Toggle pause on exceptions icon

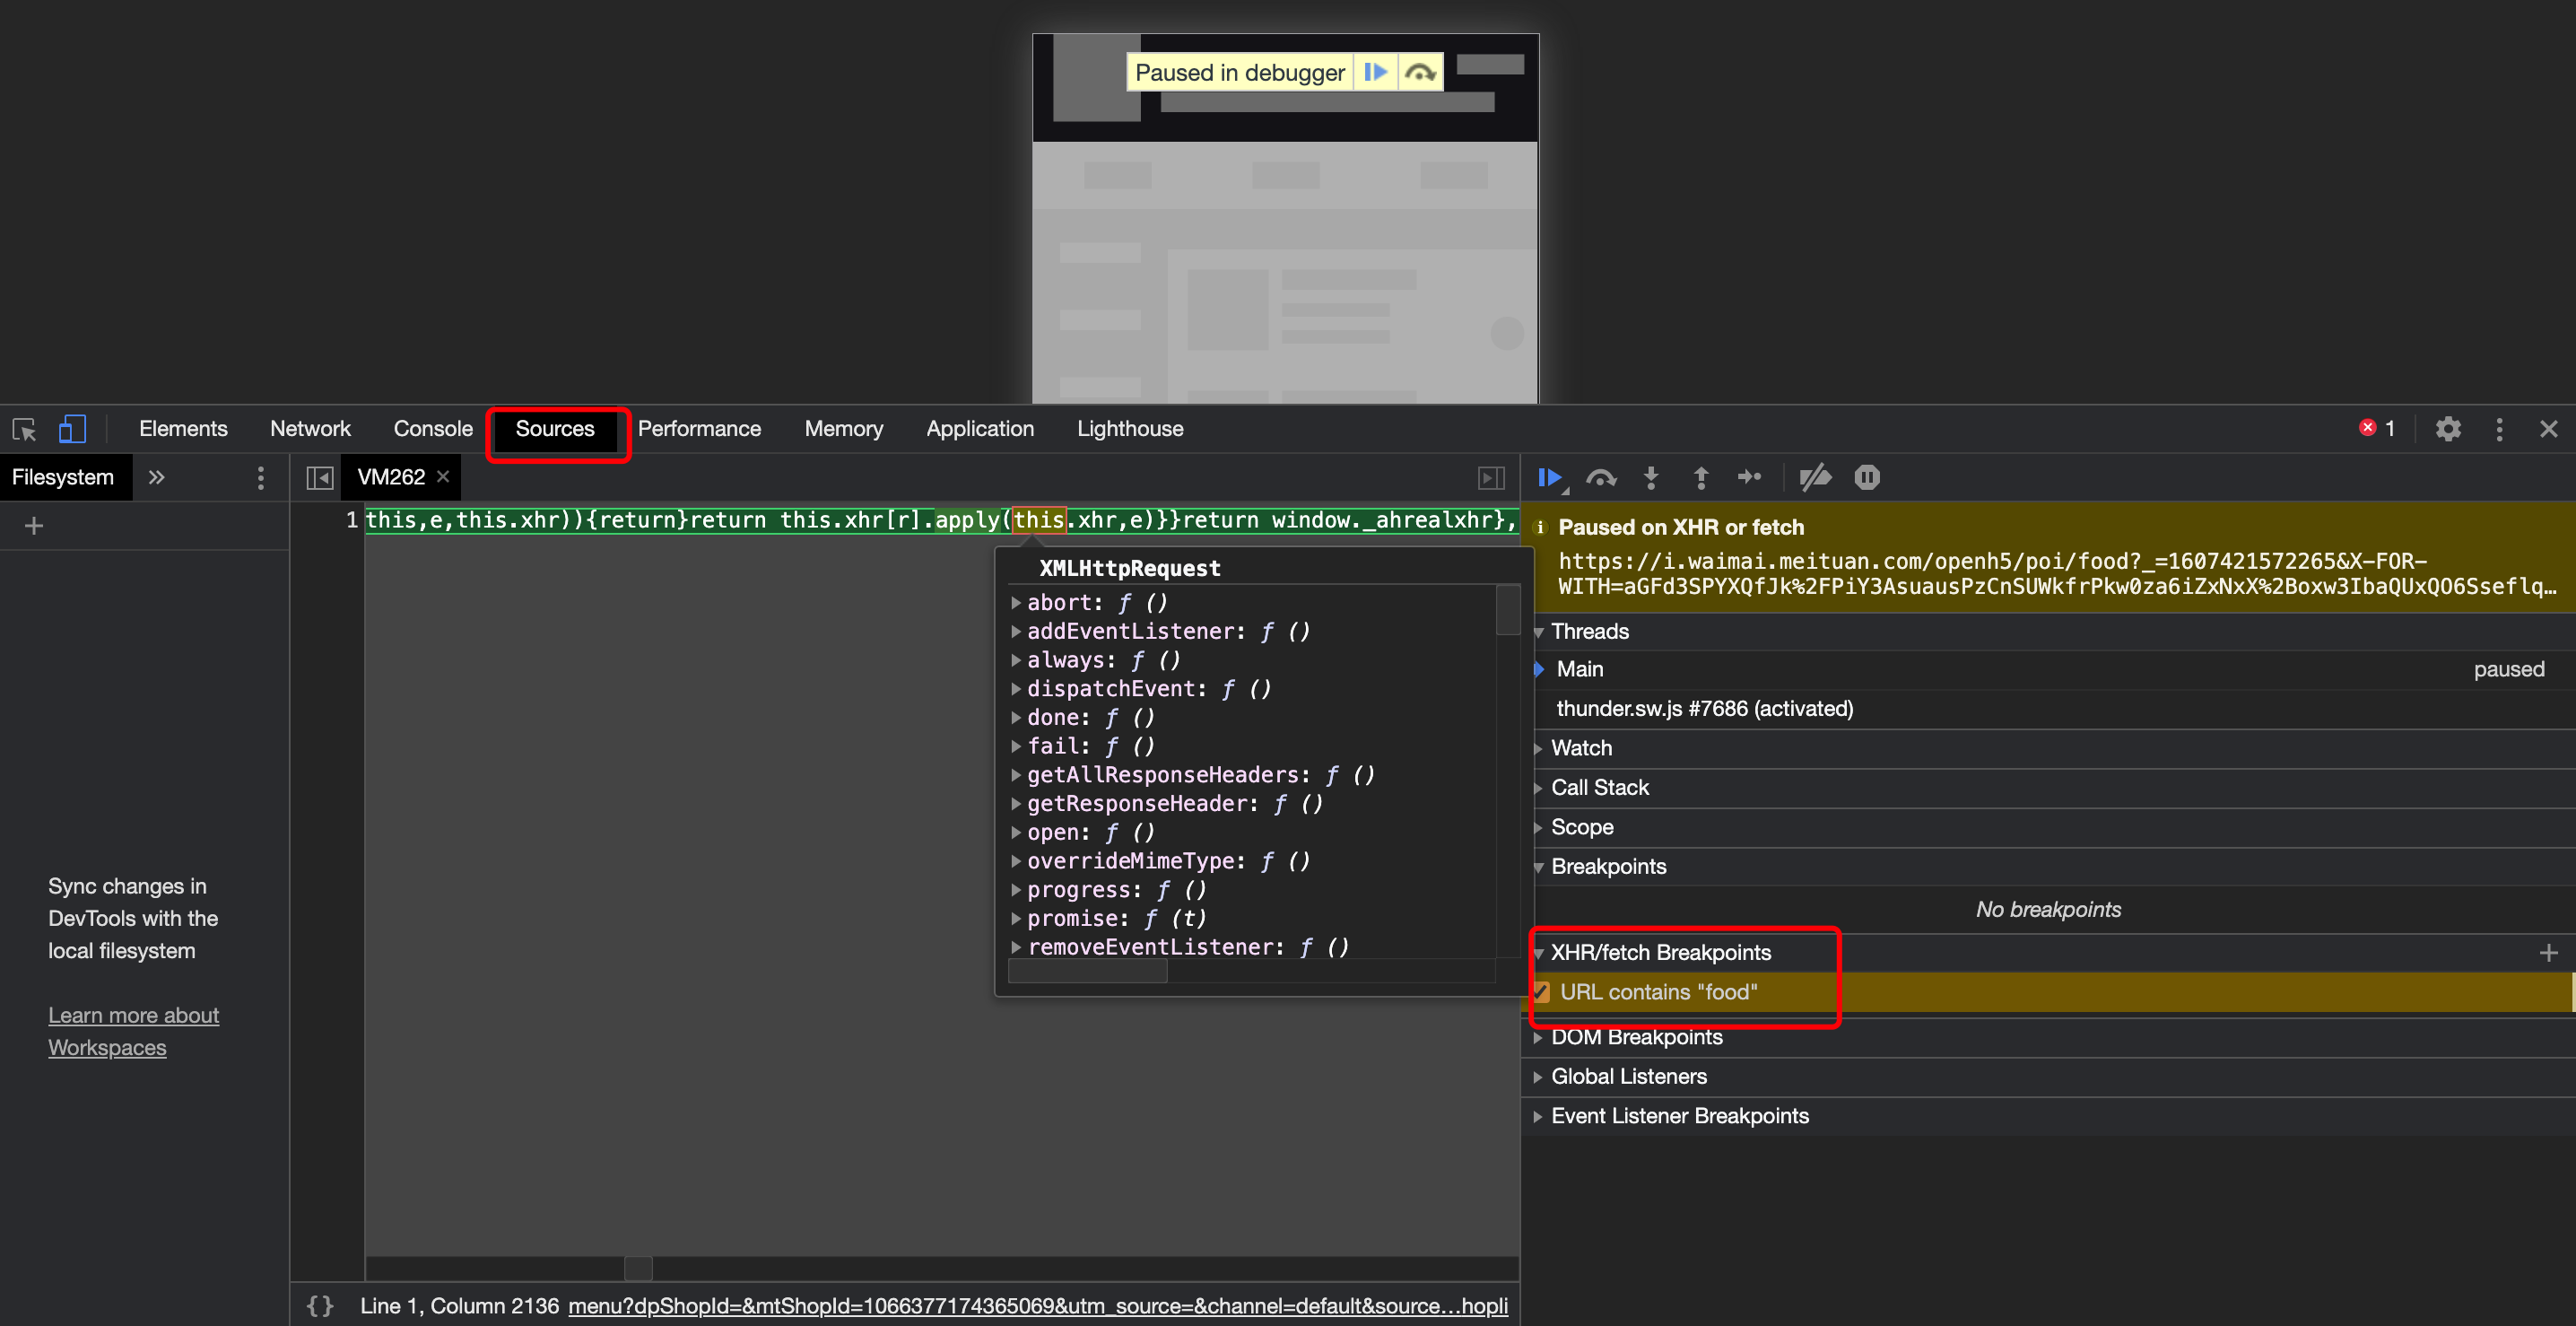(1866, 478)
